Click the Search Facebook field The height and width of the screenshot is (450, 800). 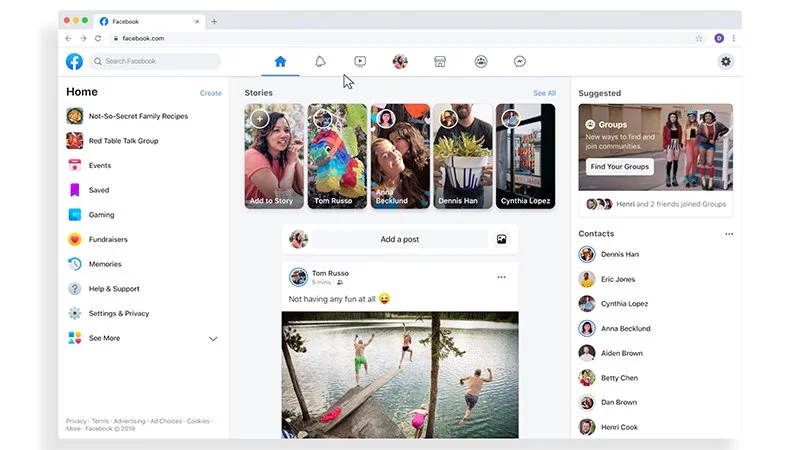[x=155, y=61]
